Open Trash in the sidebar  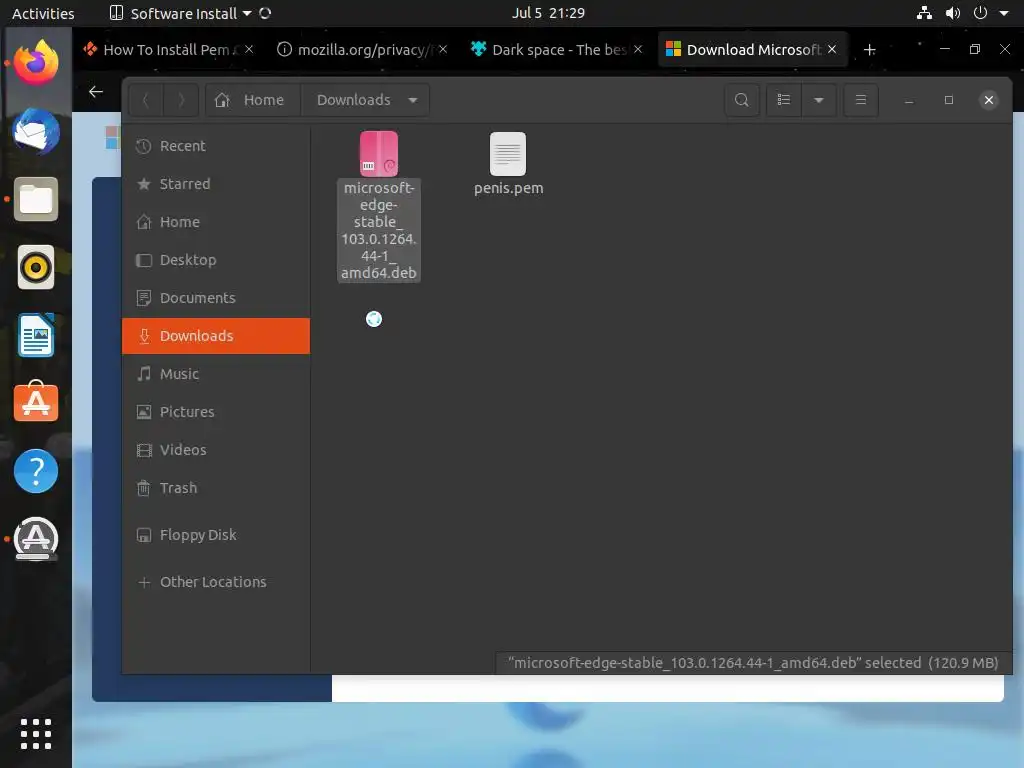click(216, 488)
